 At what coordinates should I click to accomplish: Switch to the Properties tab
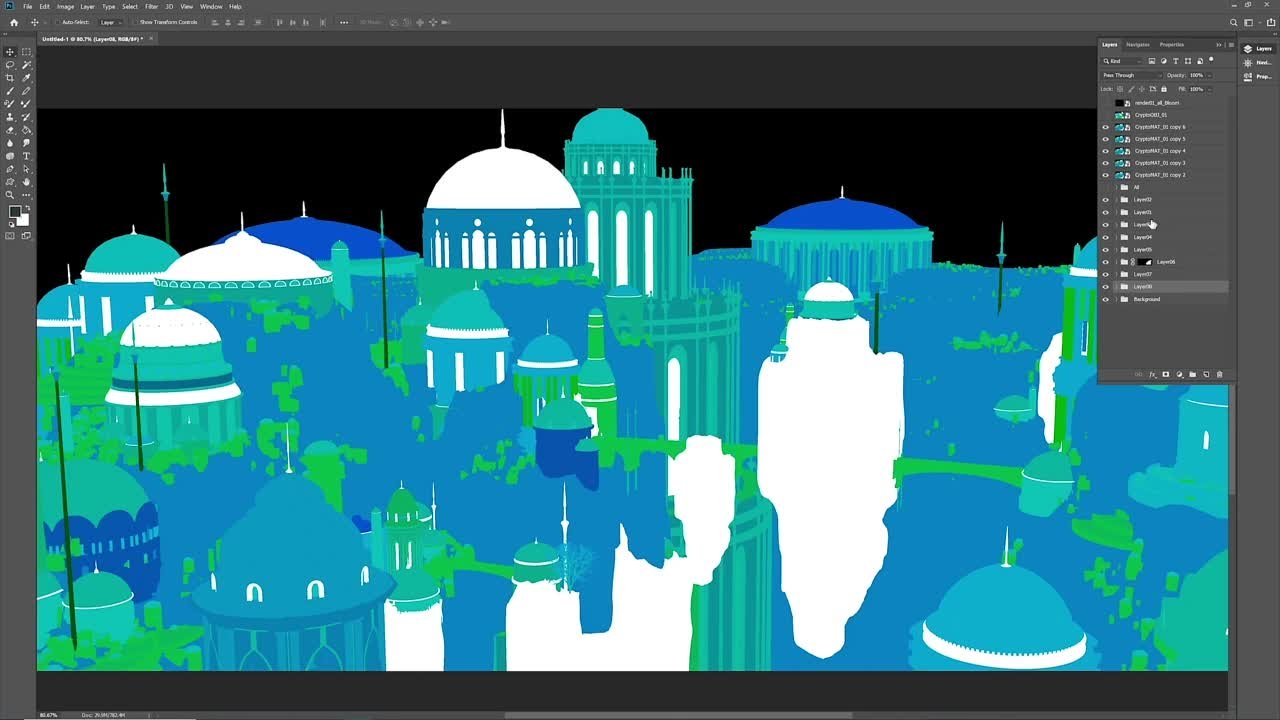(1172, 45)
